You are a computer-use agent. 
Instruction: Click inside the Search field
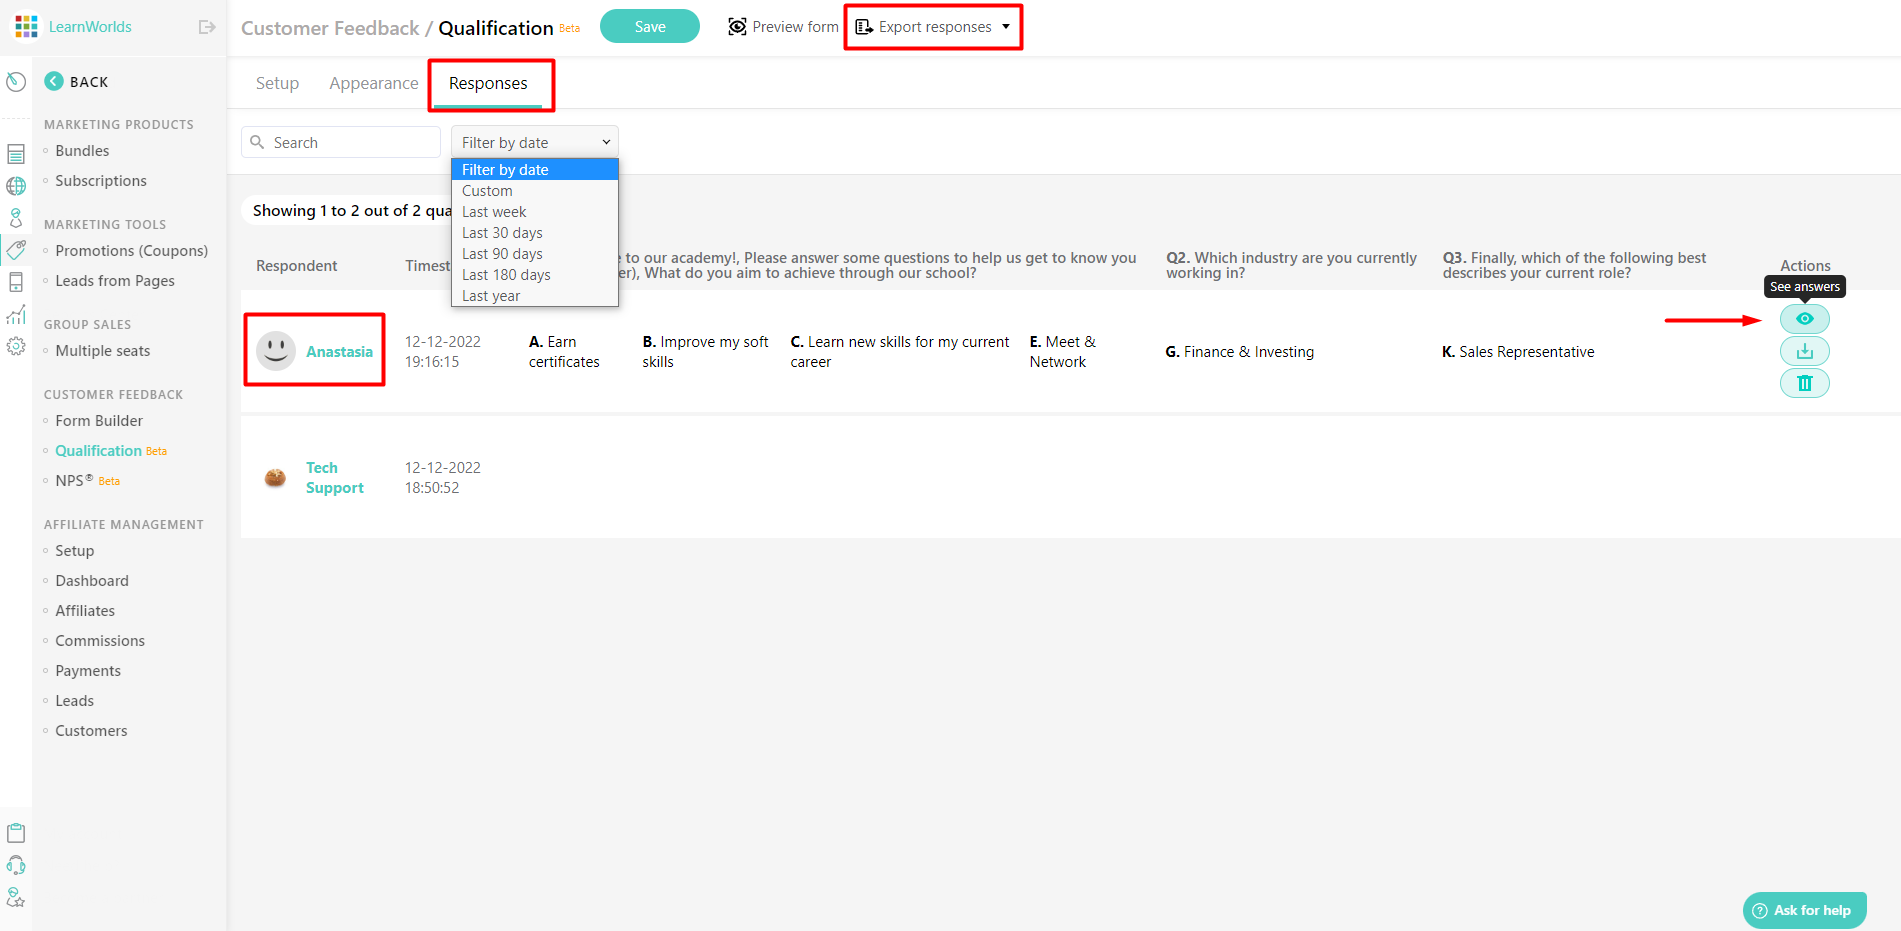(340, 141)
